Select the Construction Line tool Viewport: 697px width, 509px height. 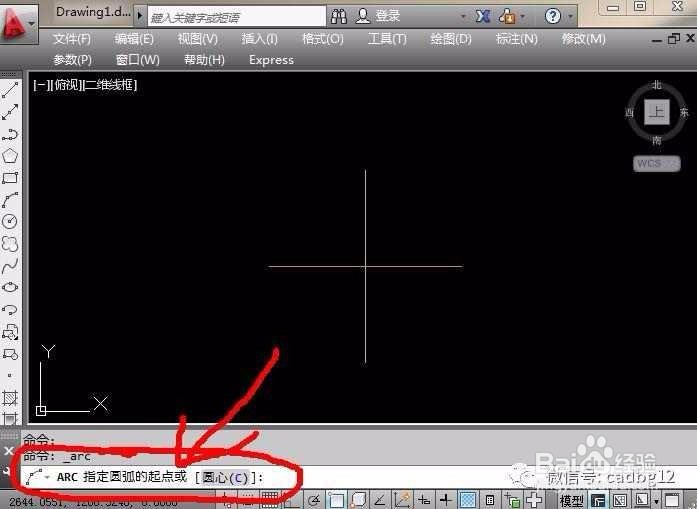click(x=10, y=112)
